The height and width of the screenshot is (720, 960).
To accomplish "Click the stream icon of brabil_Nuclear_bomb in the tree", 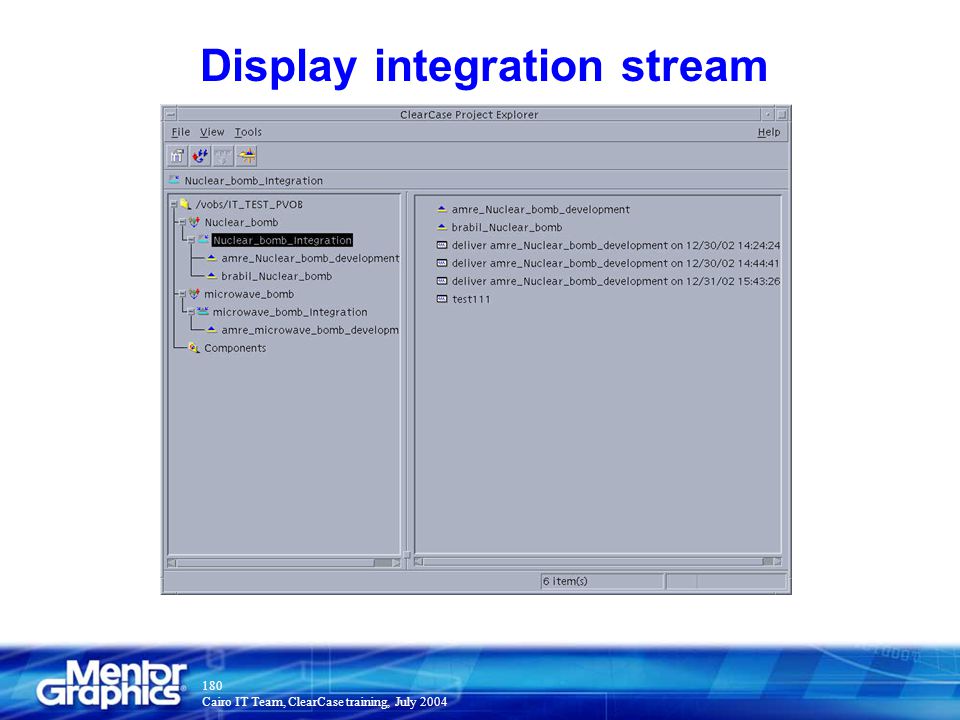I will [x=212, y=276].
